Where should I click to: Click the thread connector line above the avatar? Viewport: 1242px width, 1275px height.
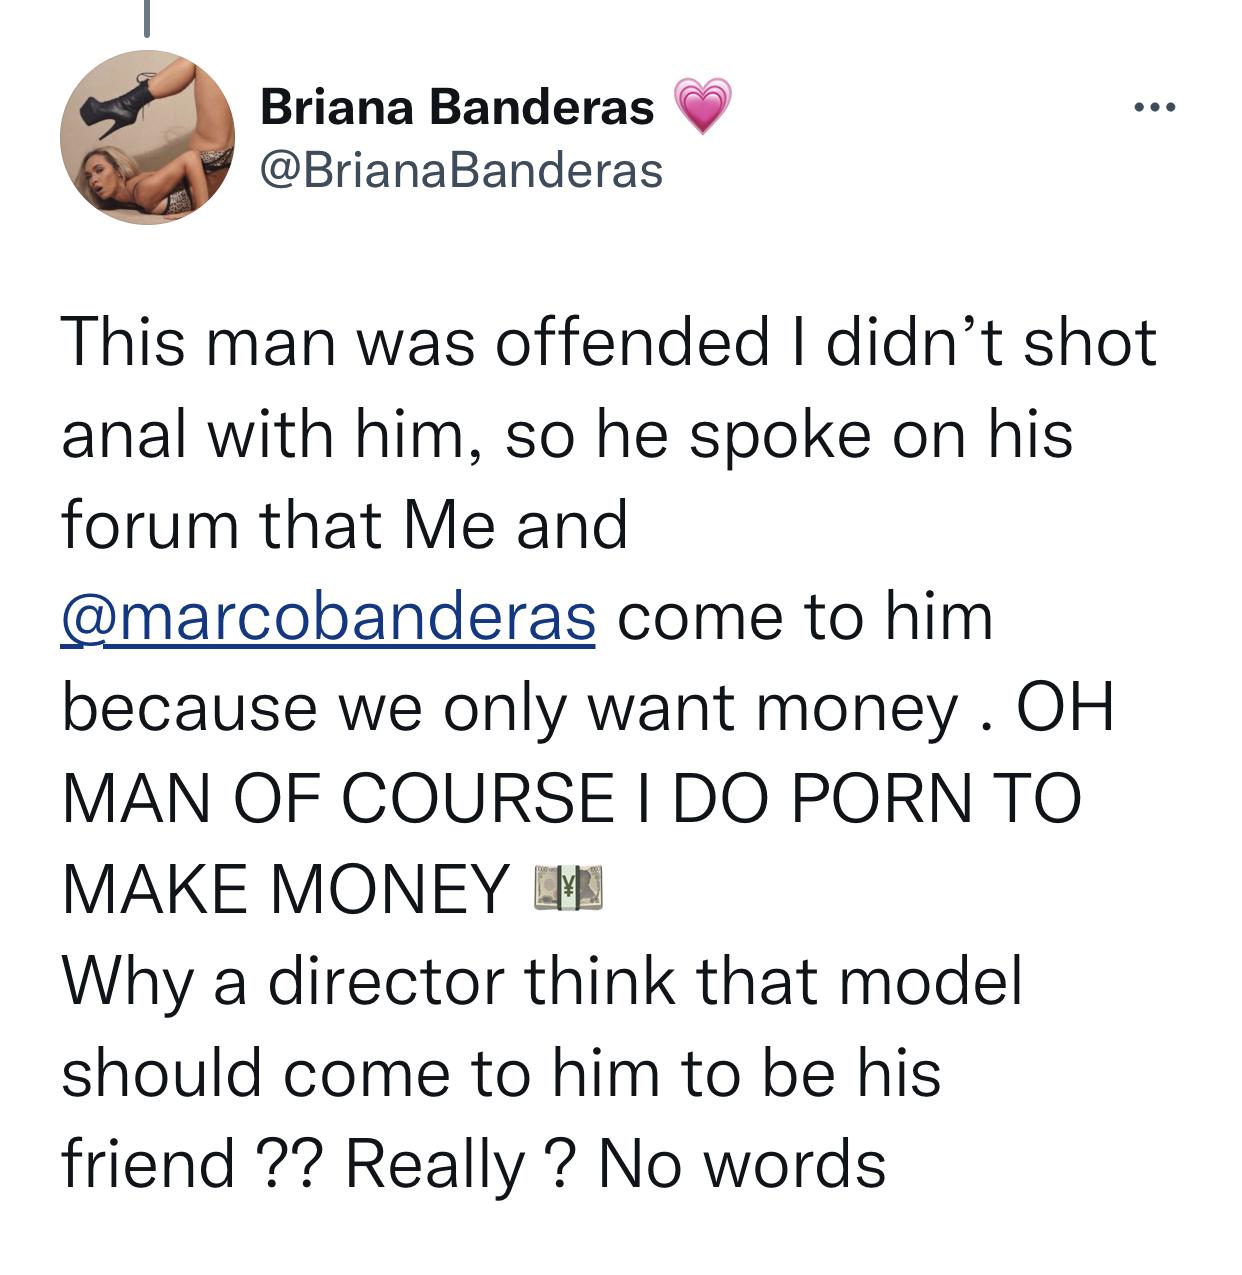[147, 20]
